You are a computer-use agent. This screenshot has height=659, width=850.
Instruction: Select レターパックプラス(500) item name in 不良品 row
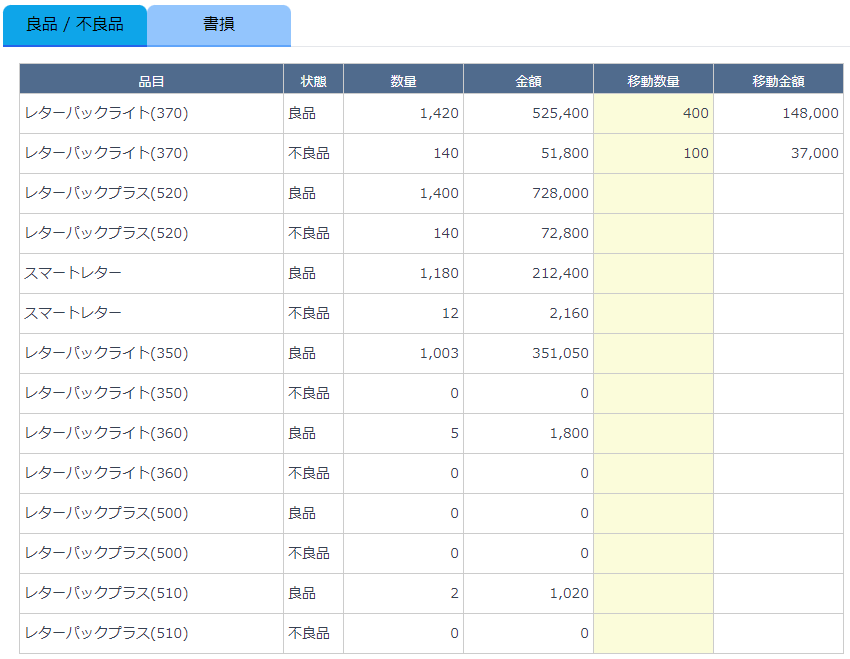point(106,553)
